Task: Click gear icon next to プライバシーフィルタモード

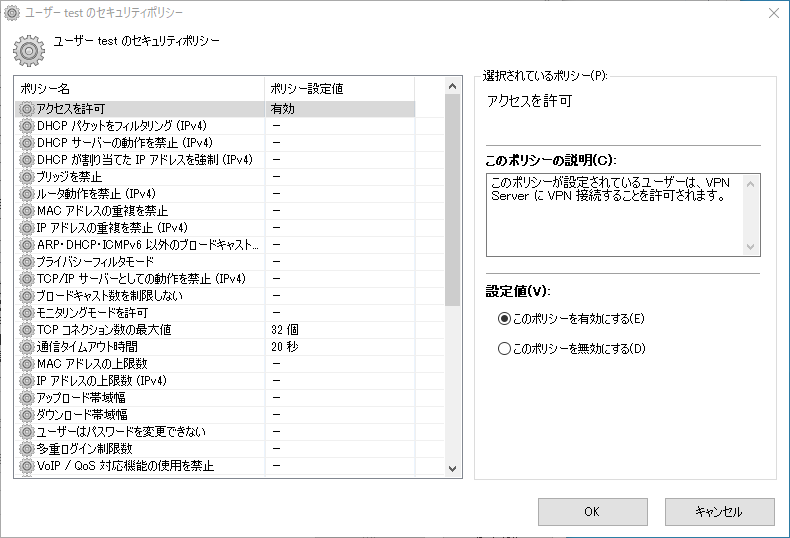Action: pos(26,261)
